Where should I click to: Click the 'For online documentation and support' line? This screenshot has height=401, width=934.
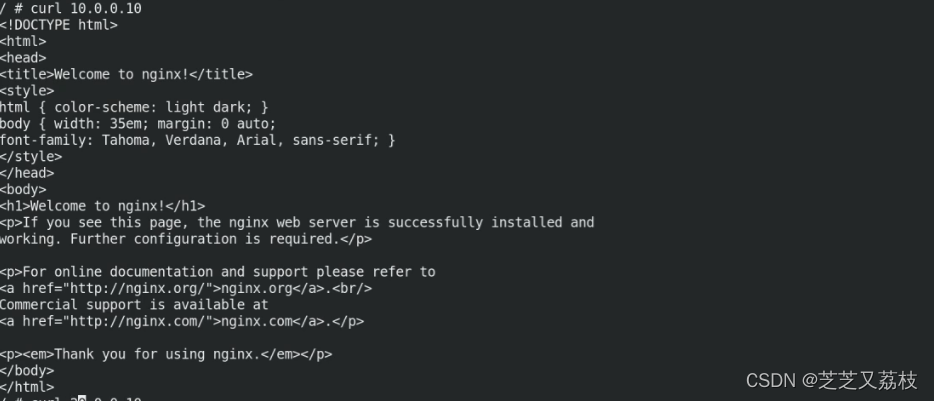(218, 271)
